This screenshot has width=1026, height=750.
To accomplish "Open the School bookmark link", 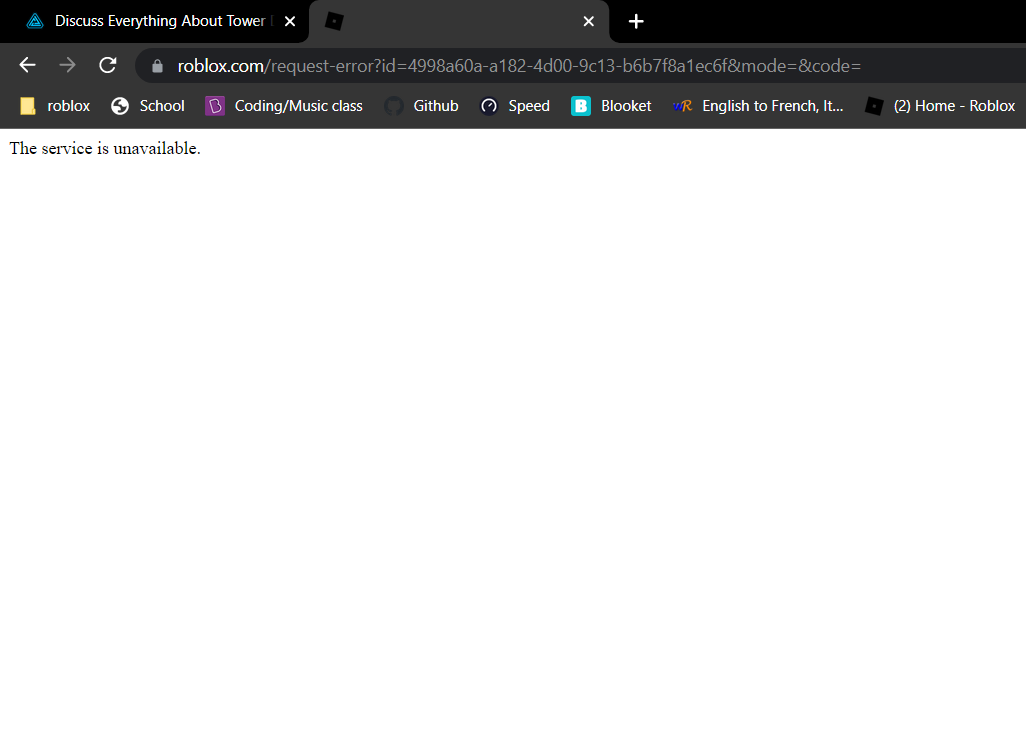I will coord(160,105).
